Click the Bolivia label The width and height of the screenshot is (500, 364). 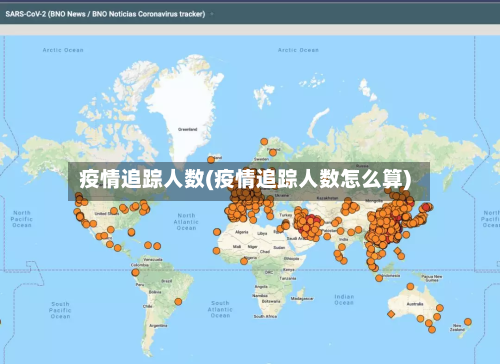pyautogui.click(x=155, y=292)
